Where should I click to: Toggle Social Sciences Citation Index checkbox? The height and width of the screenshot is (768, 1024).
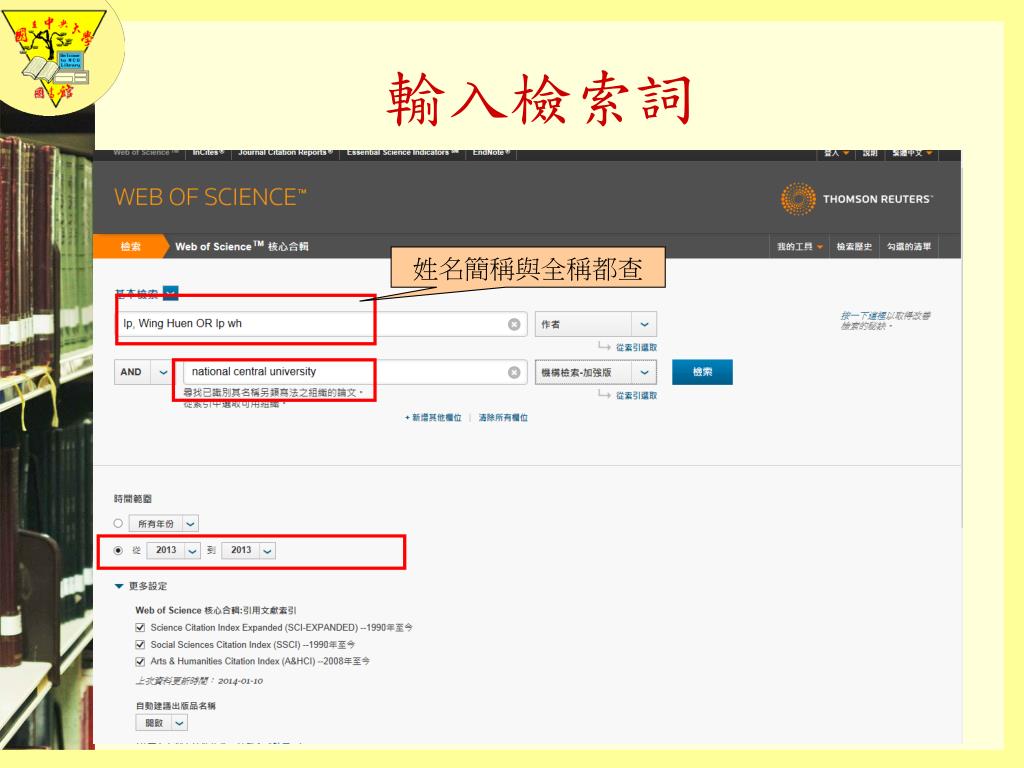(x=140, y=645)
